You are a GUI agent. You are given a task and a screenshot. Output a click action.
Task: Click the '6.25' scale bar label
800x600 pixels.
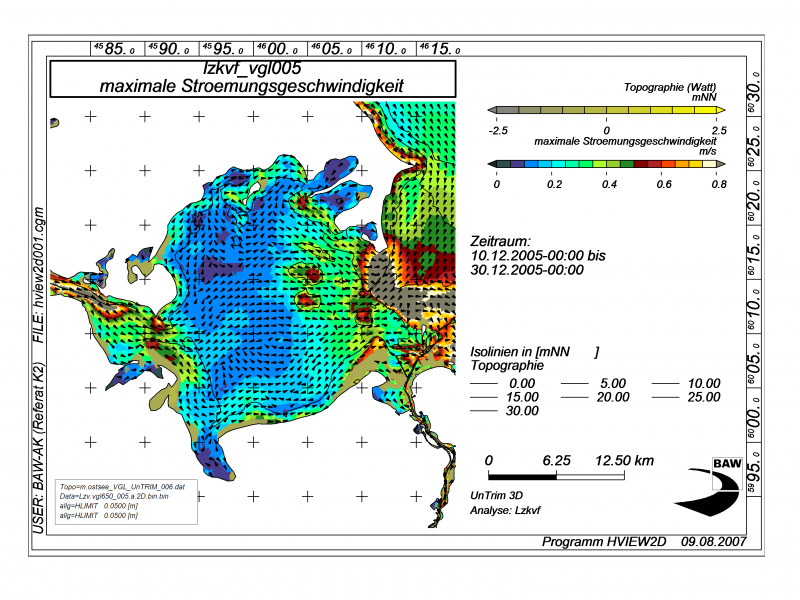point(557,461)
